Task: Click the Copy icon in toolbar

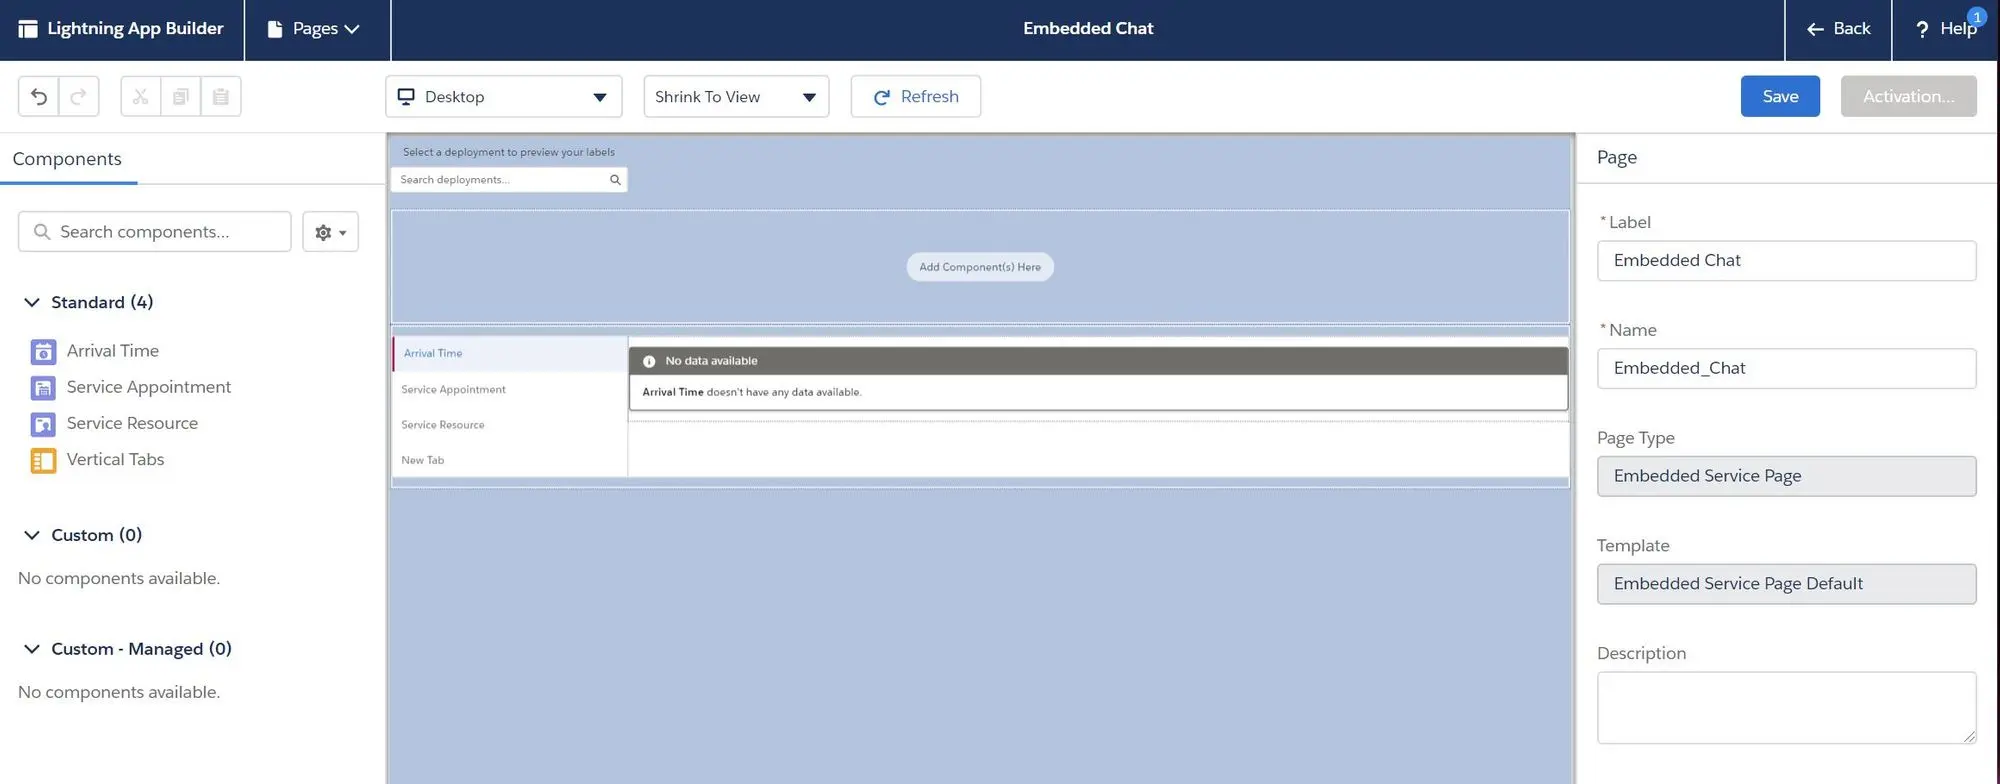Action: coord(181,96)
